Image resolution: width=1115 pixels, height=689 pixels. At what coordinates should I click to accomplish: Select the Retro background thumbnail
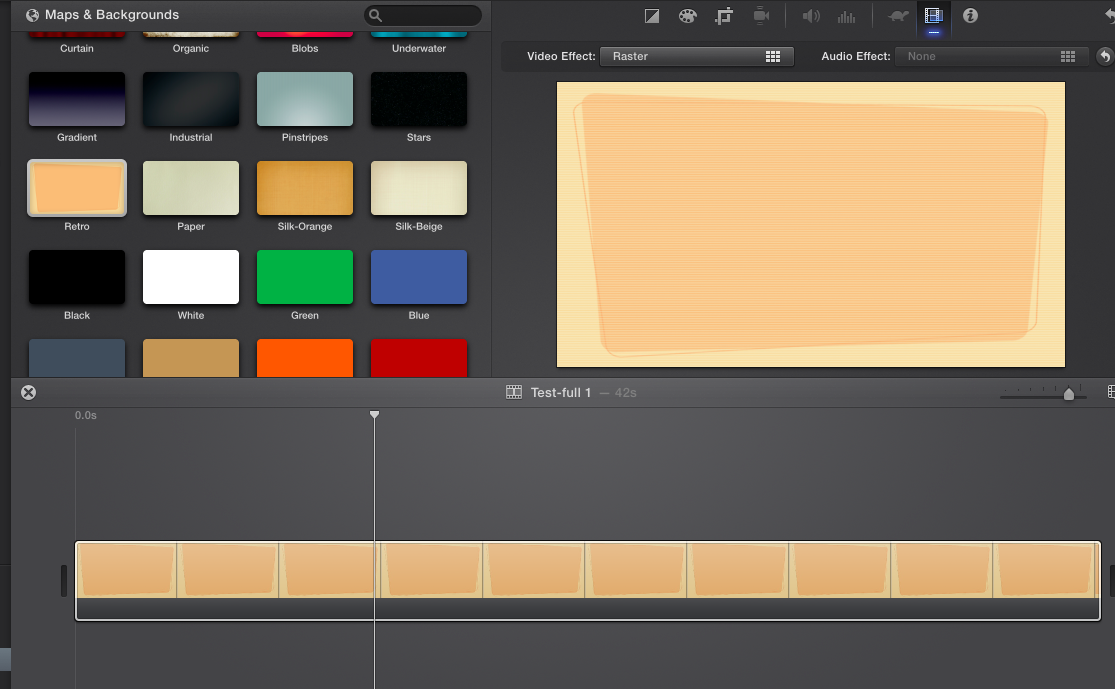point(77,188)
